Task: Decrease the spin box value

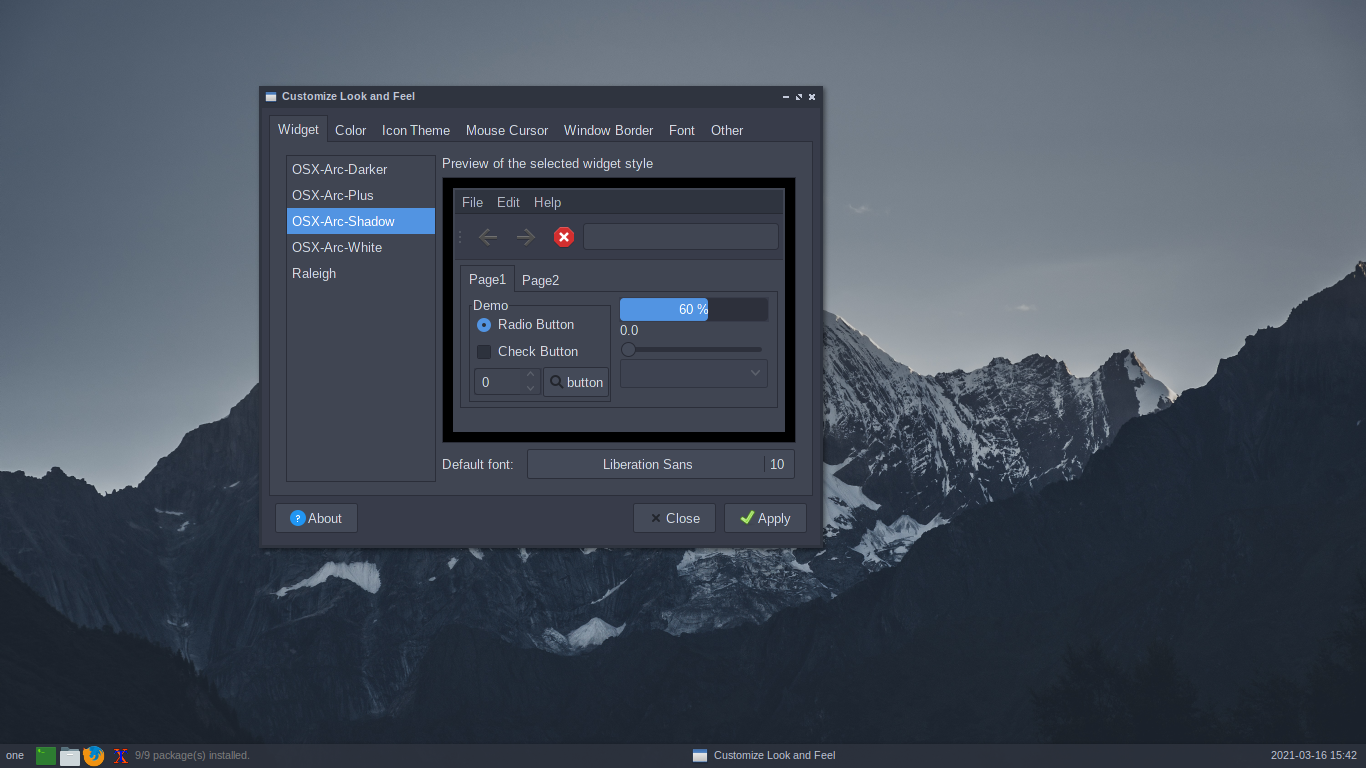Action: coord(531,388)
